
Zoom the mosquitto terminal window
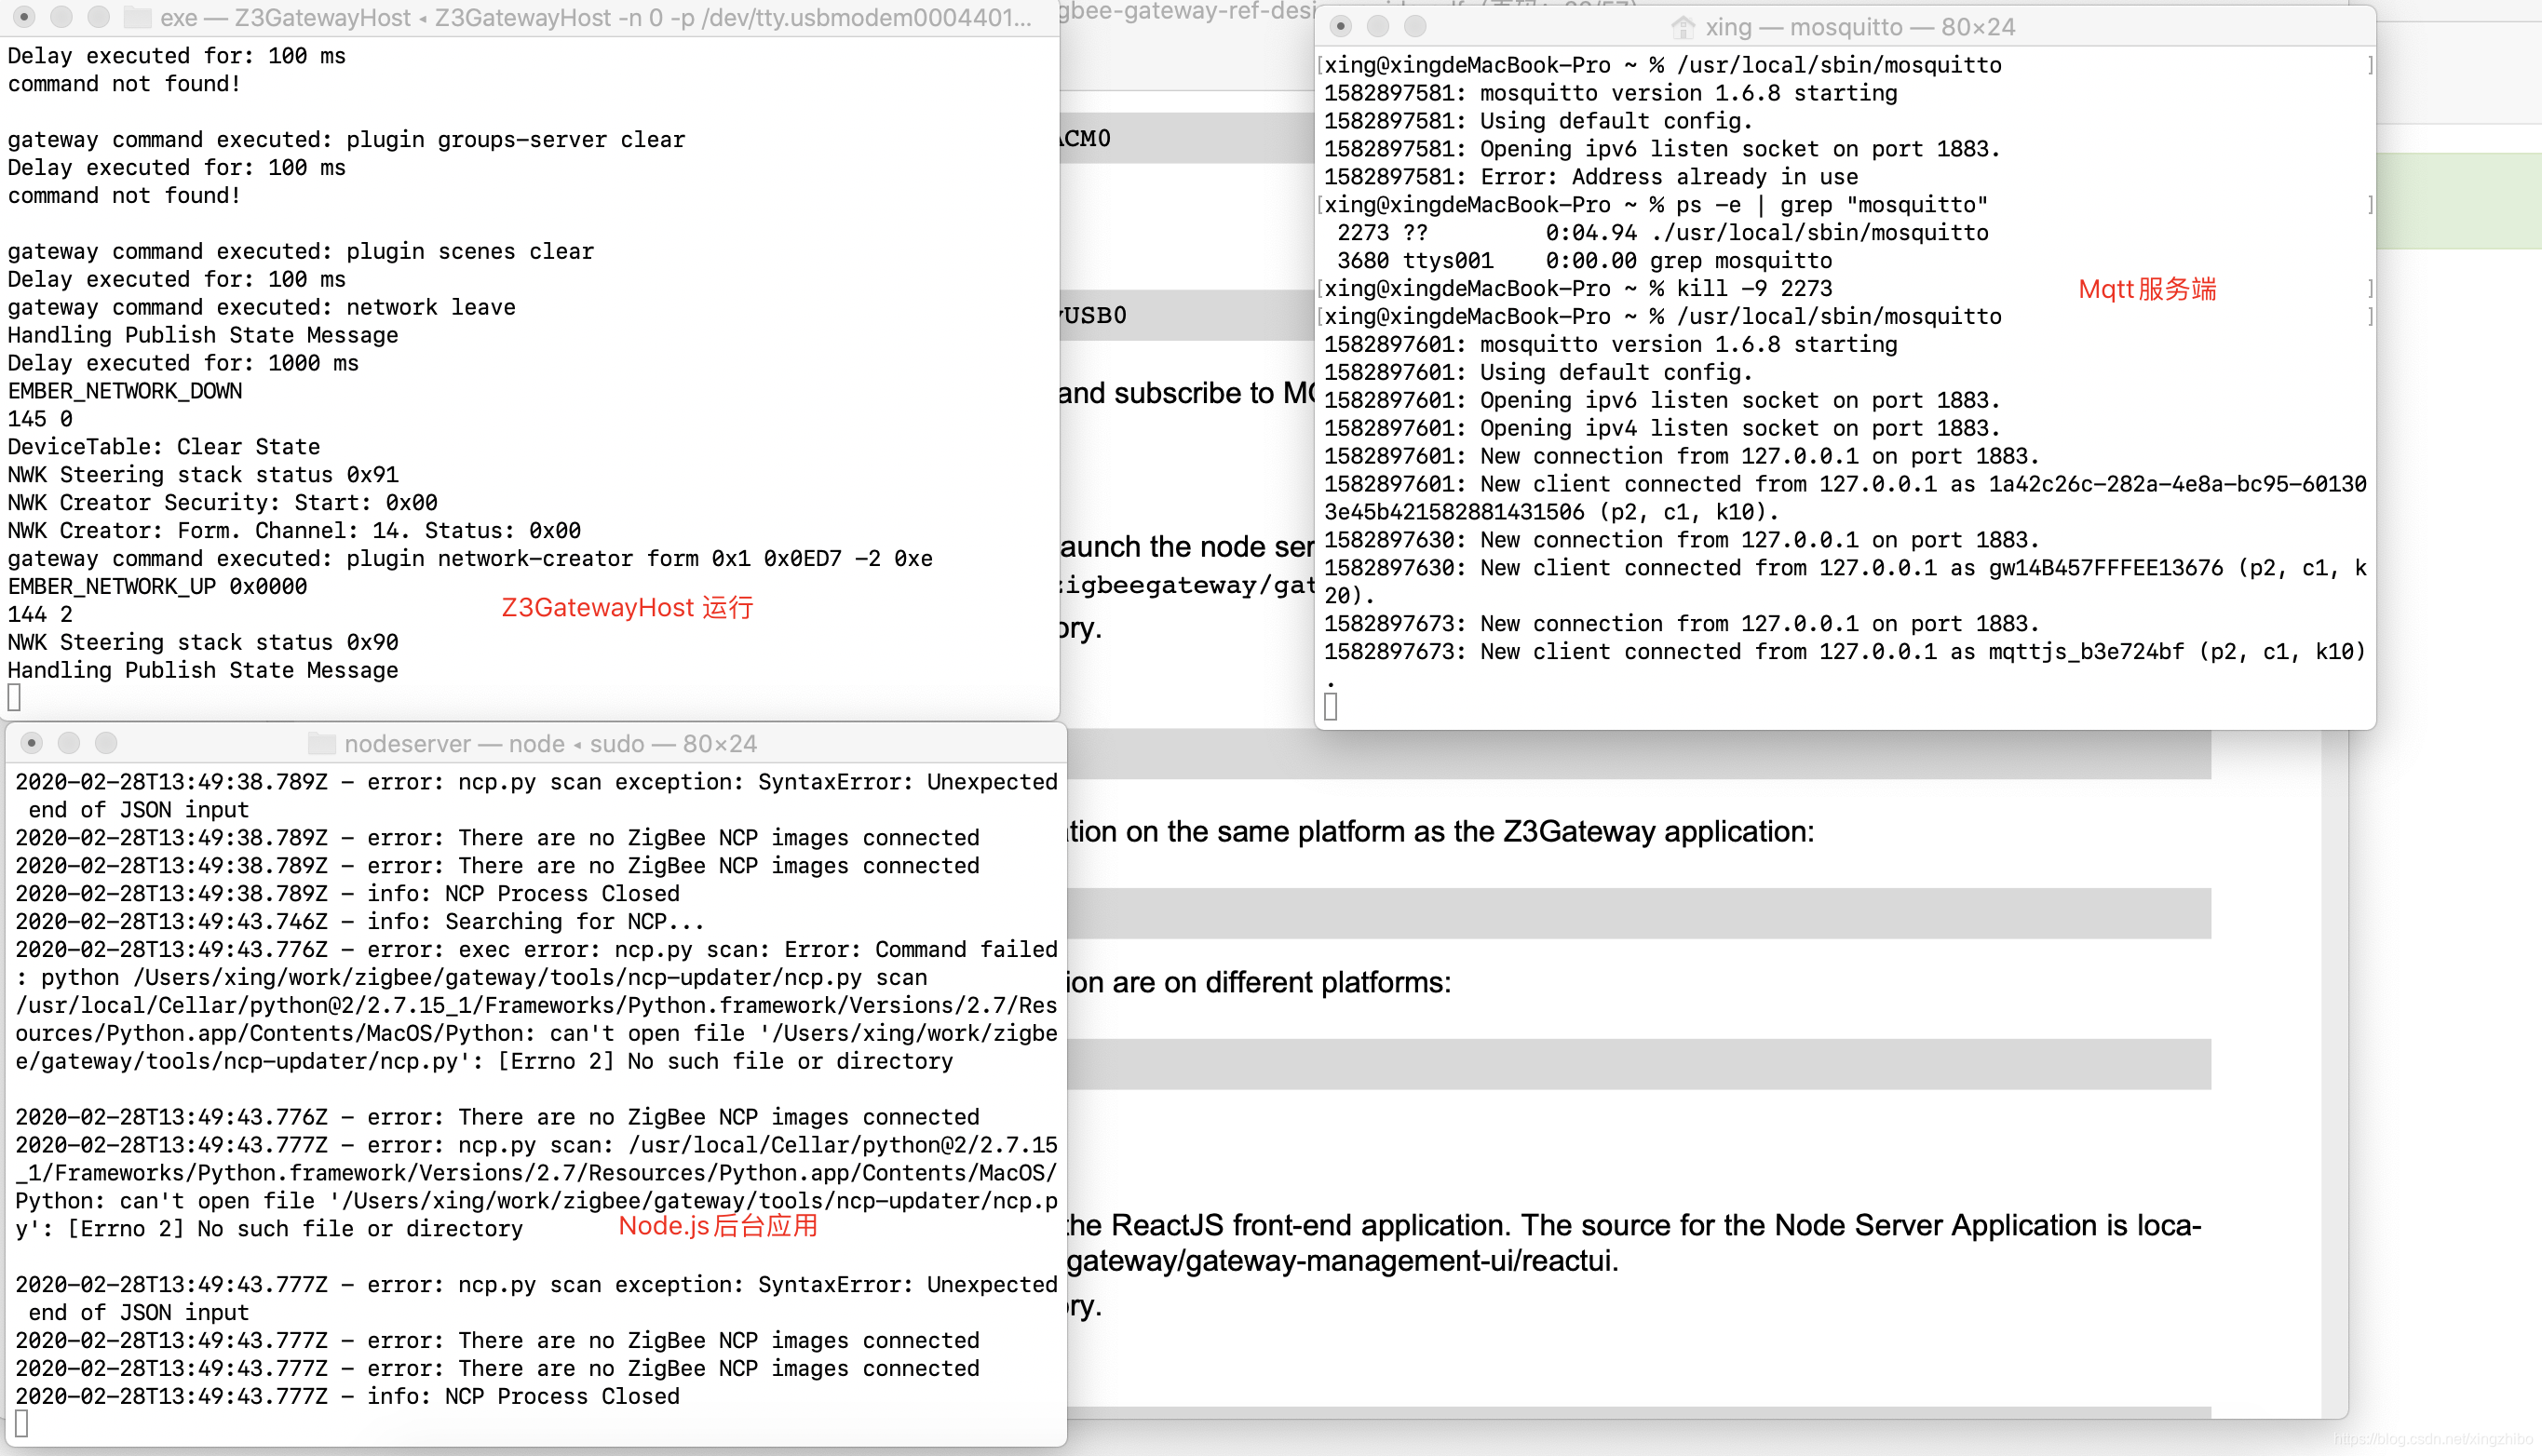pyautogui.click(x=1415, y=26)
